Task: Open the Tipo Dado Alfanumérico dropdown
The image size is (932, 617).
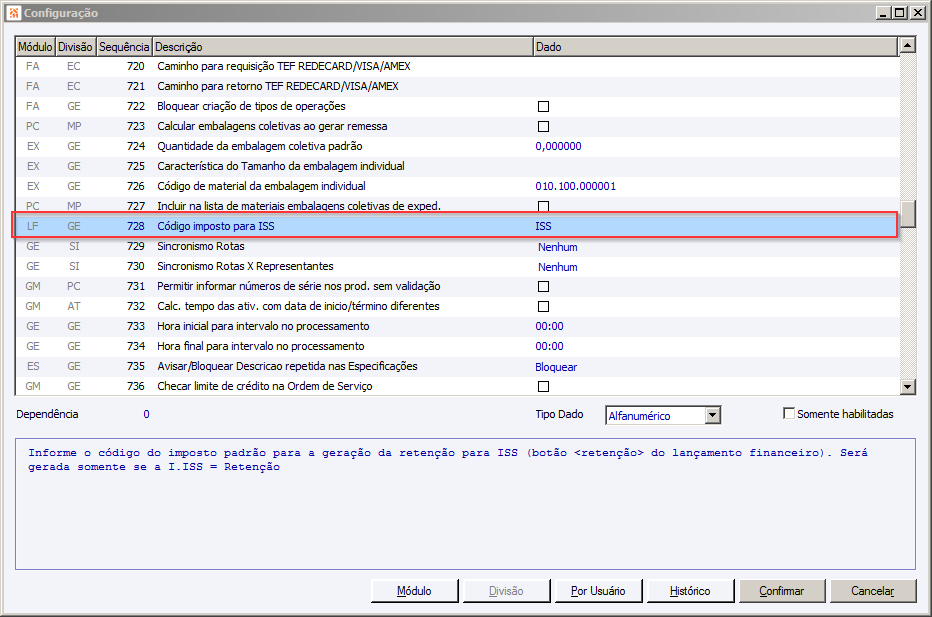Action: (713, 415)
